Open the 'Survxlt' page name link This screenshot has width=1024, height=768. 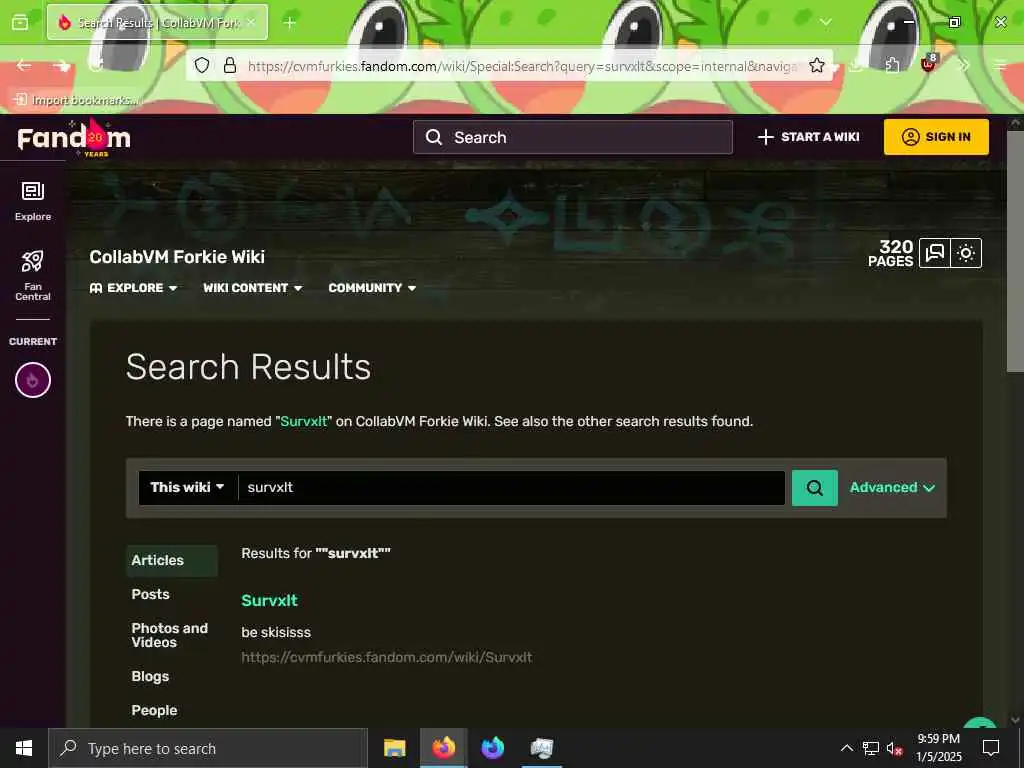click(304, 421)
